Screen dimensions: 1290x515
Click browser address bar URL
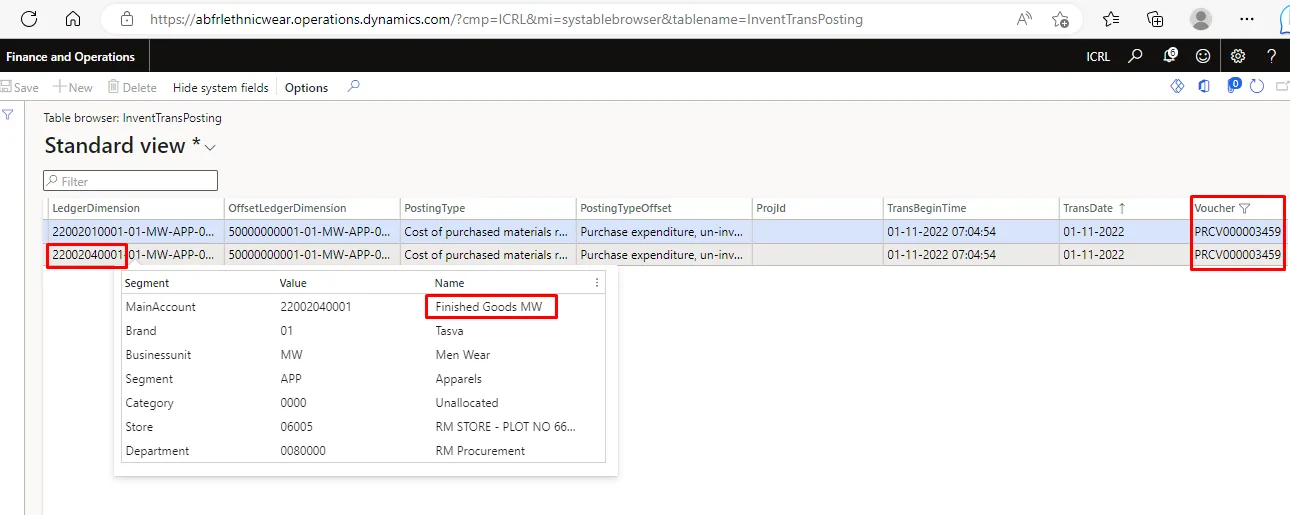point(506,19)
